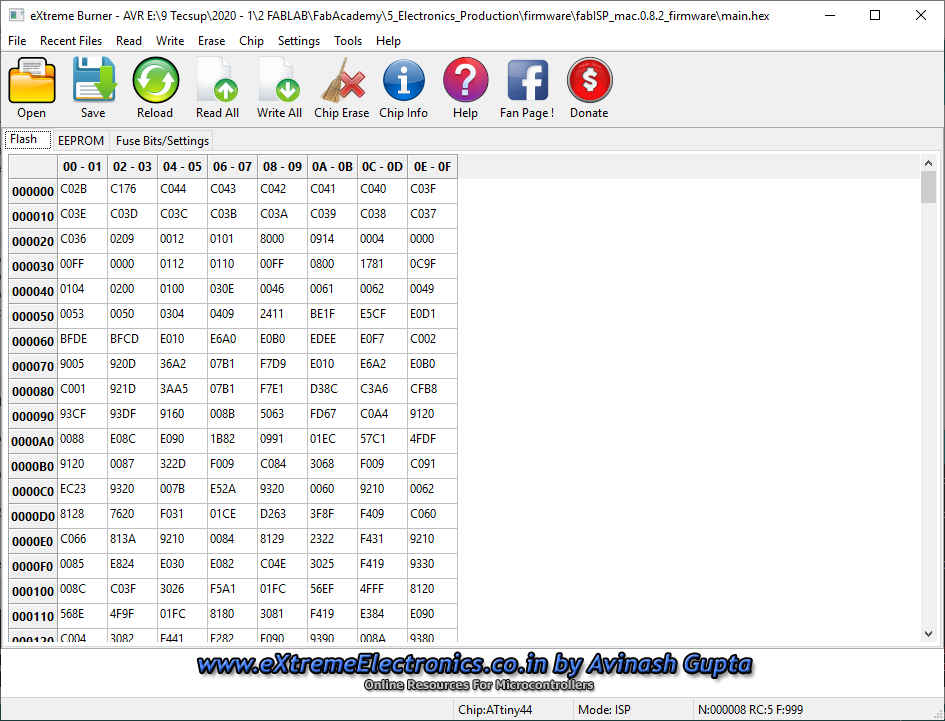
Task: Open the Help menu in the menu bar
Action: (388, 41)
